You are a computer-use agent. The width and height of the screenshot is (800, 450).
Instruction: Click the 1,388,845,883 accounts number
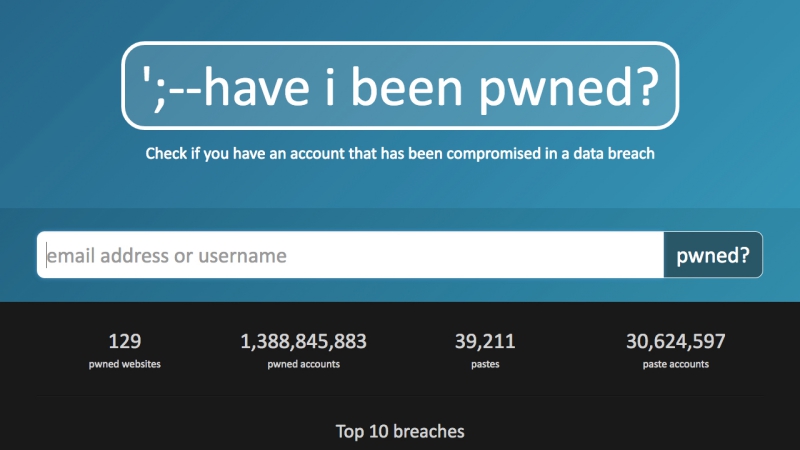click(303, 342)
